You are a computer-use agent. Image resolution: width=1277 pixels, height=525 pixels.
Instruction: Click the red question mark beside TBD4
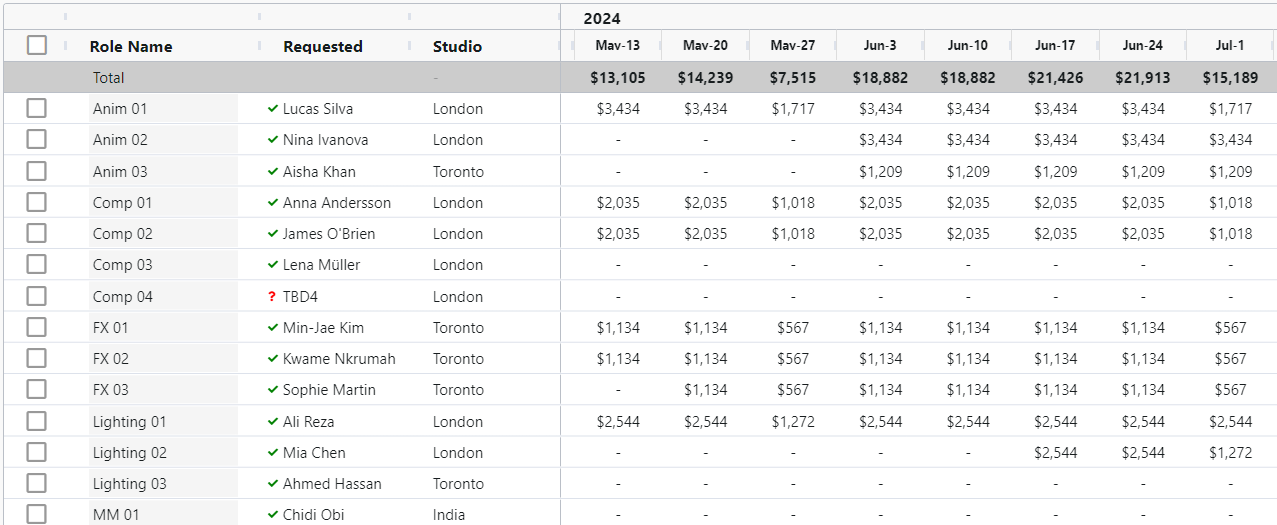click(x=272, y=296)
